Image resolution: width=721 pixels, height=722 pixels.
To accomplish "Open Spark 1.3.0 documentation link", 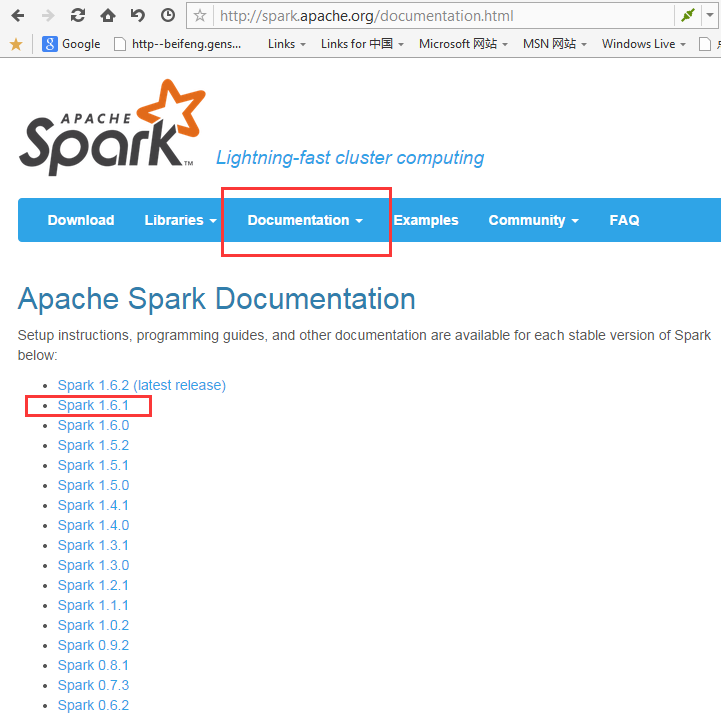I will tap(93, 565).
